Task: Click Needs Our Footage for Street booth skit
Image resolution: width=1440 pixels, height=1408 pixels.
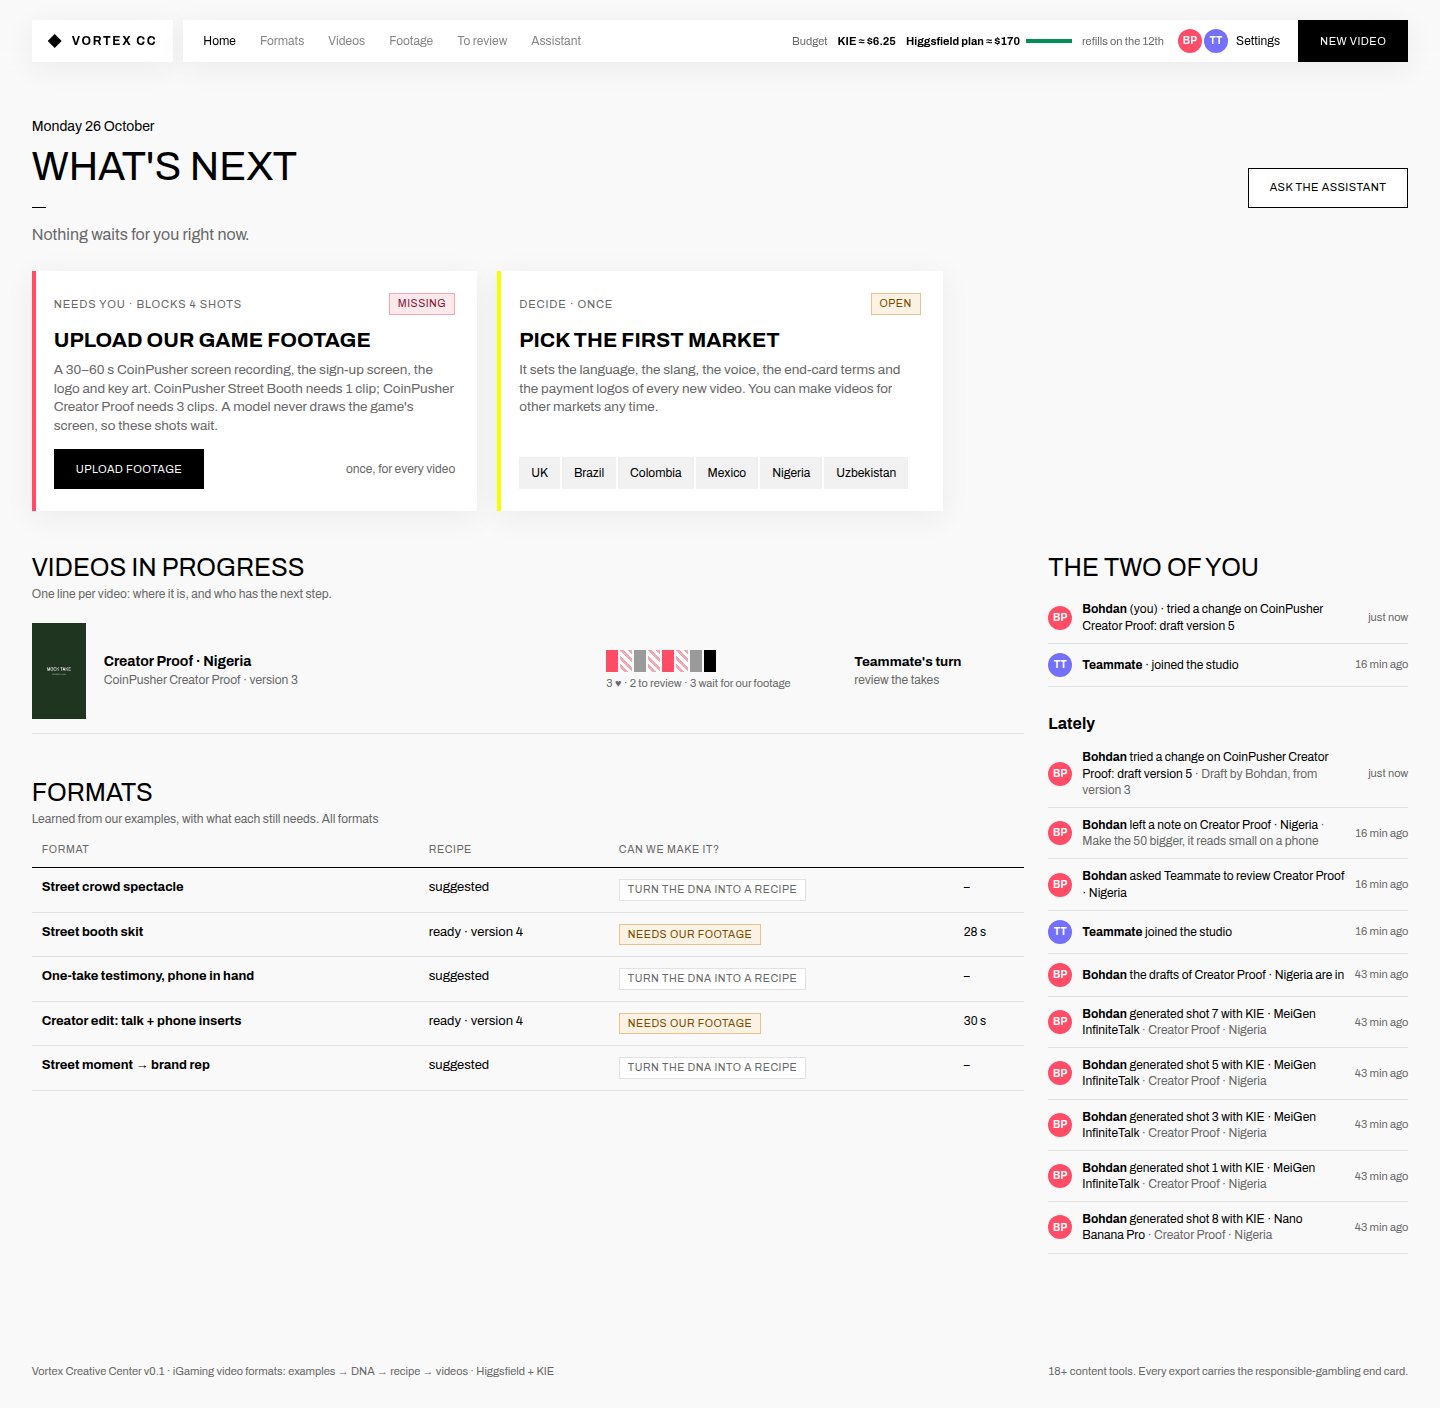Action: [690, 934]
